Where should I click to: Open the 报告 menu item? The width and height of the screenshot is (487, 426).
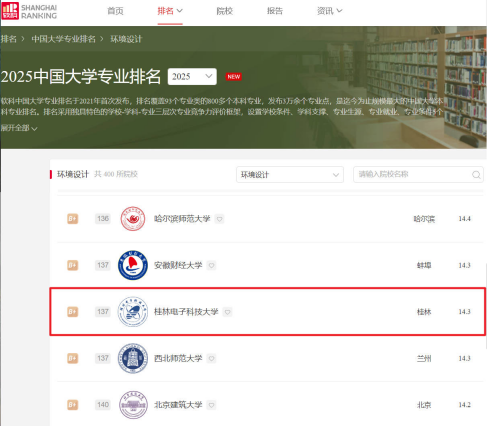tap(275, 11)
